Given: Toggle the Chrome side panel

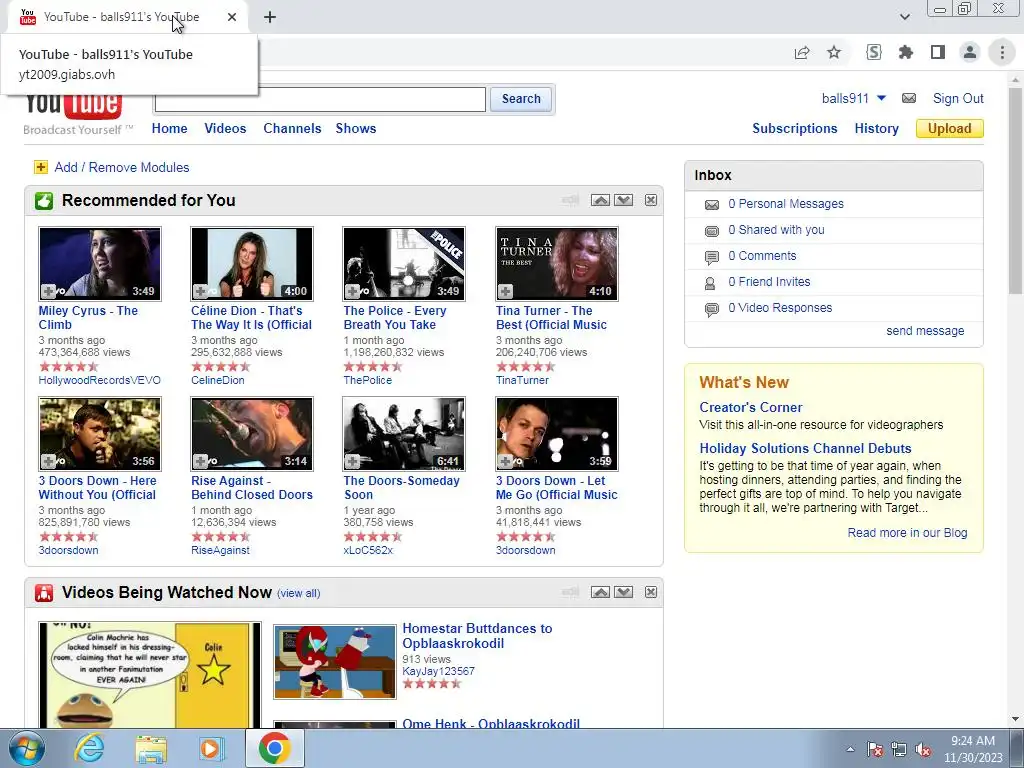Looking at the screenshot, I should click(x=938, y=52).
